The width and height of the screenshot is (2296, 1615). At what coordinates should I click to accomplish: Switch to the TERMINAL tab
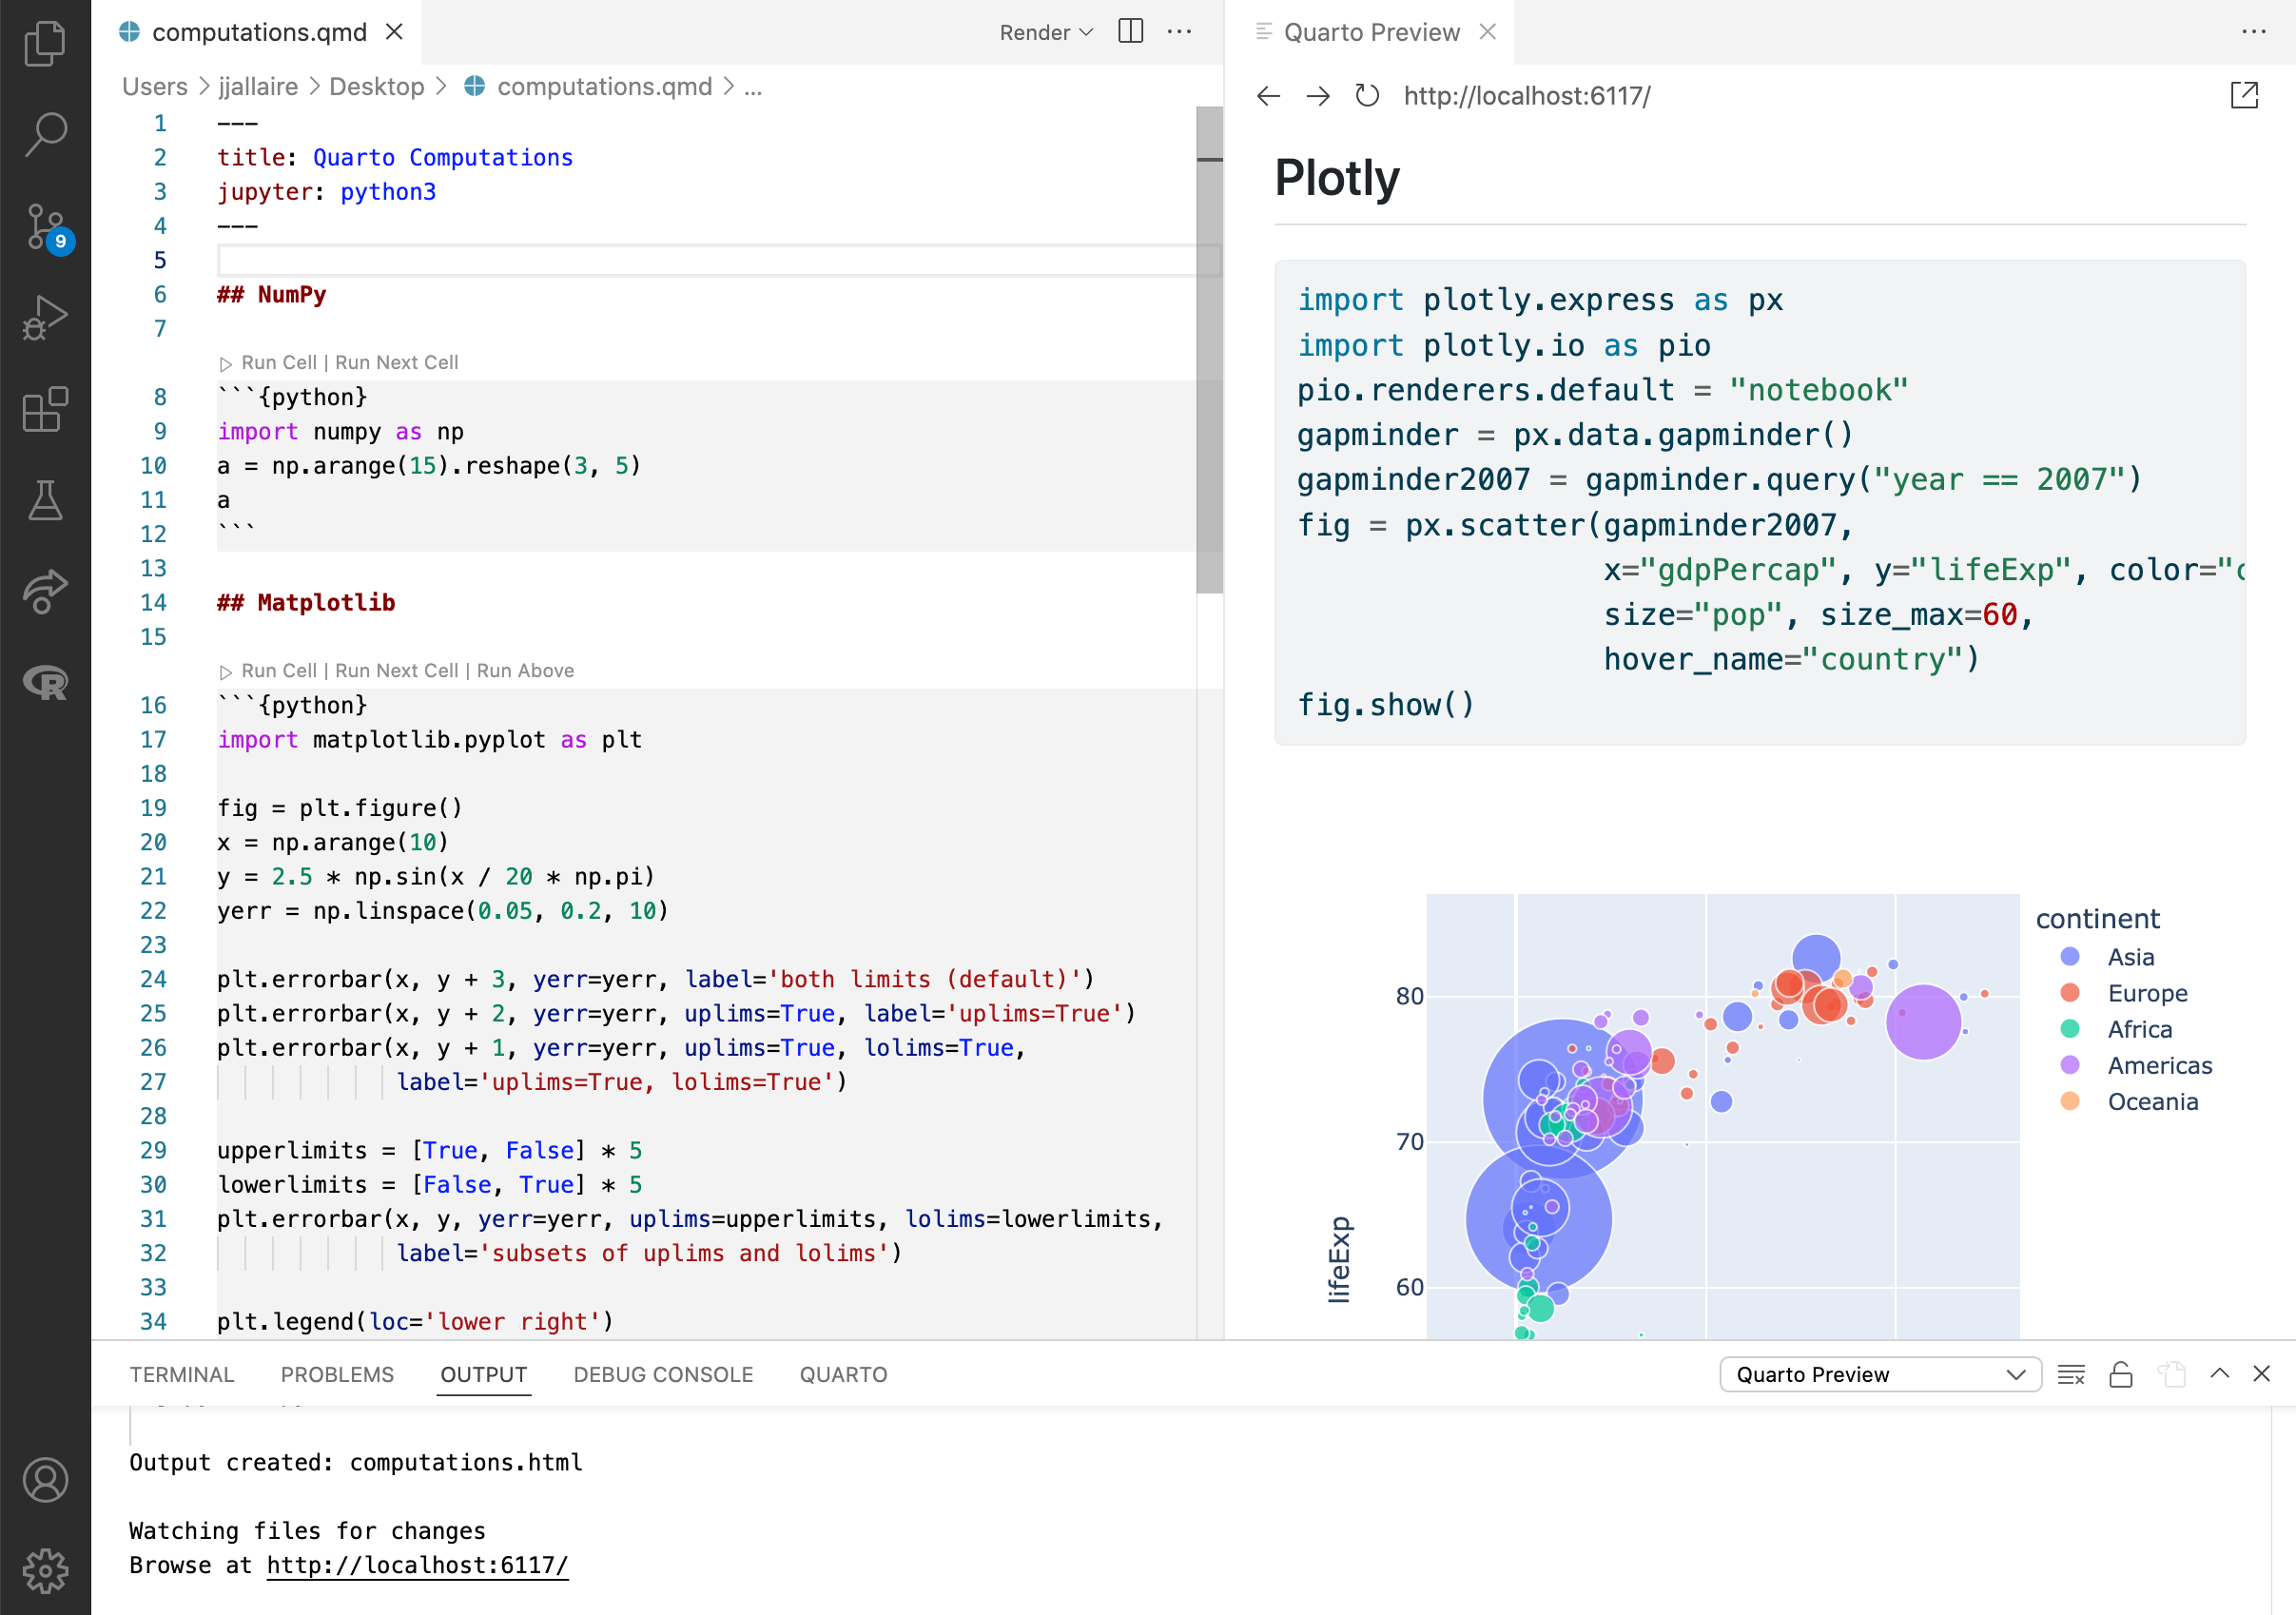(x=181, y=1373)
